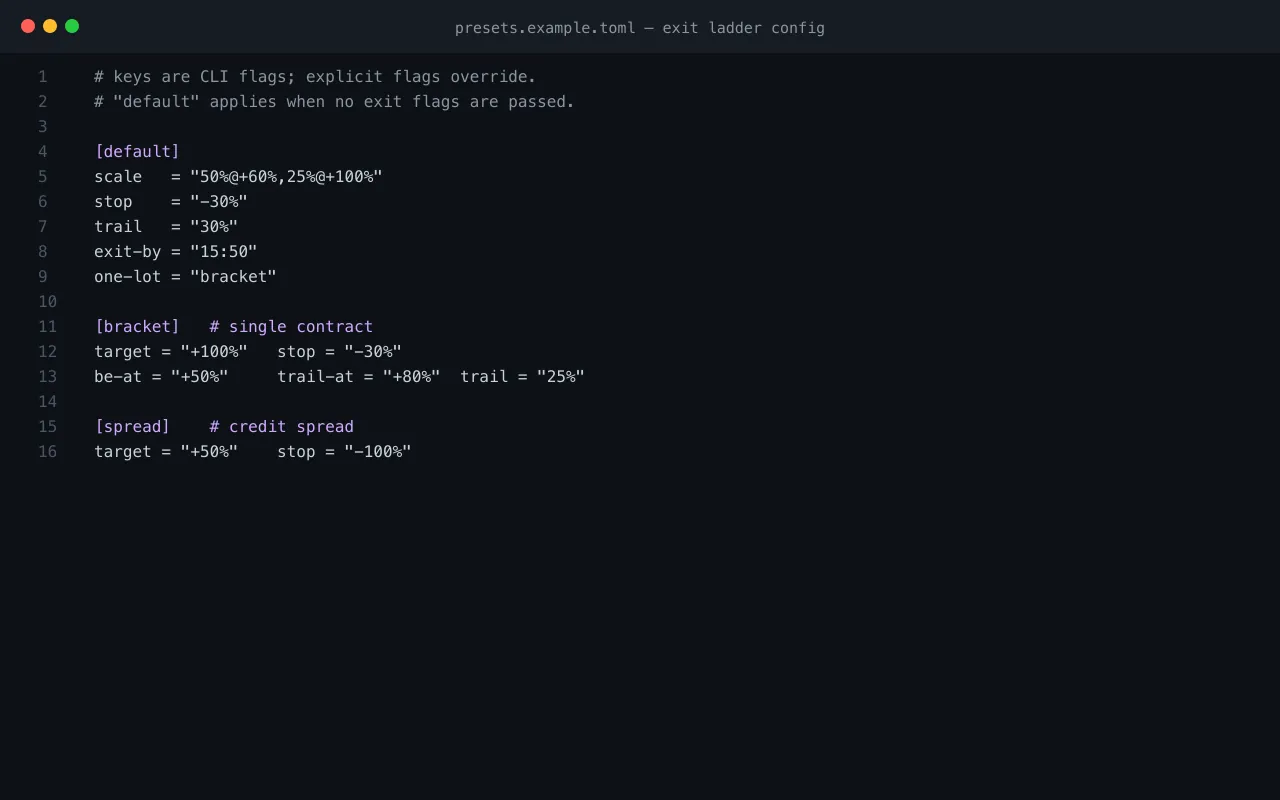Click the be-at key
The height and width of the screenshot is (800, 1280).
(x=118, y=377)
